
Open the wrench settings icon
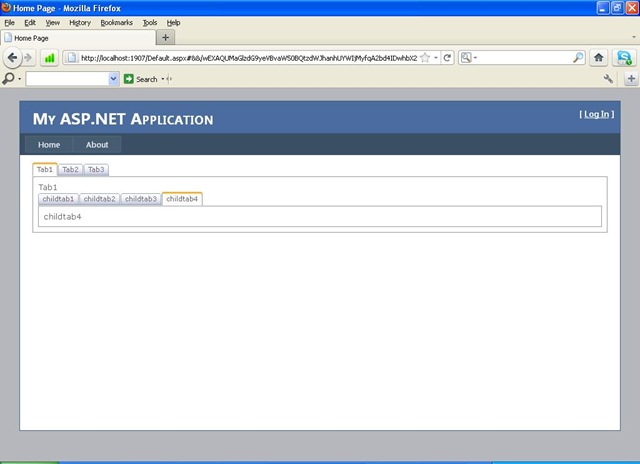point(608,79)
